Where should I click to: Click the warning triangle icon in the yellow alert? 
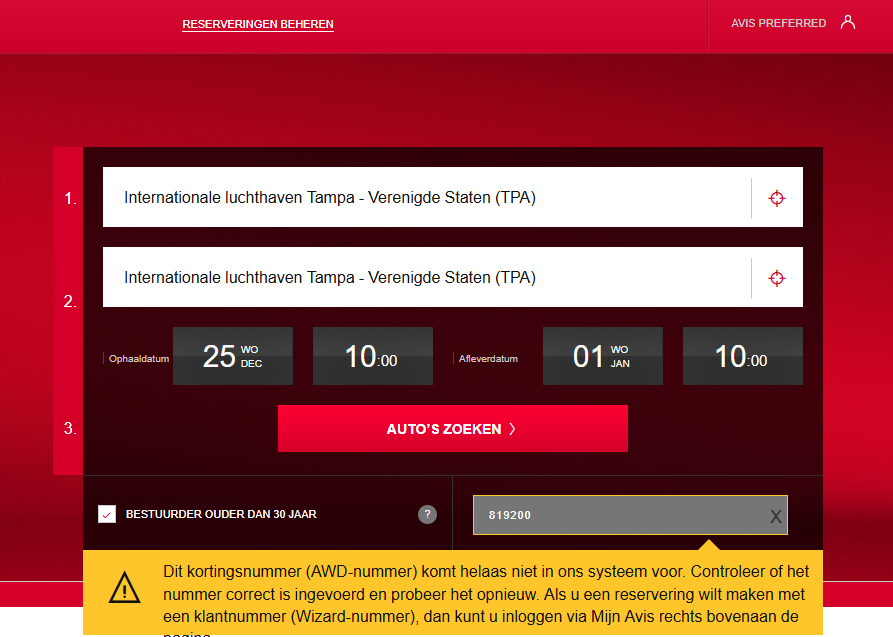coord(125,588)
